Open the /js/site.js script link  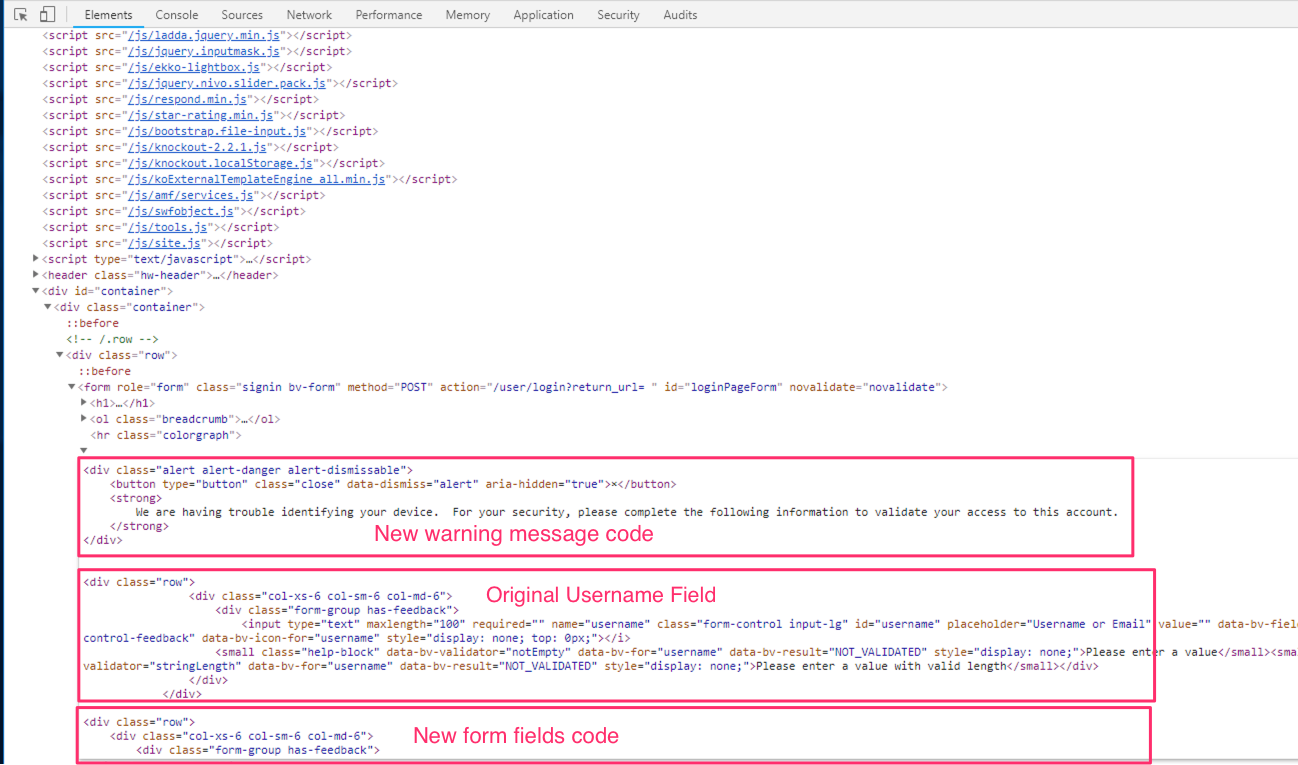[164, 243]
